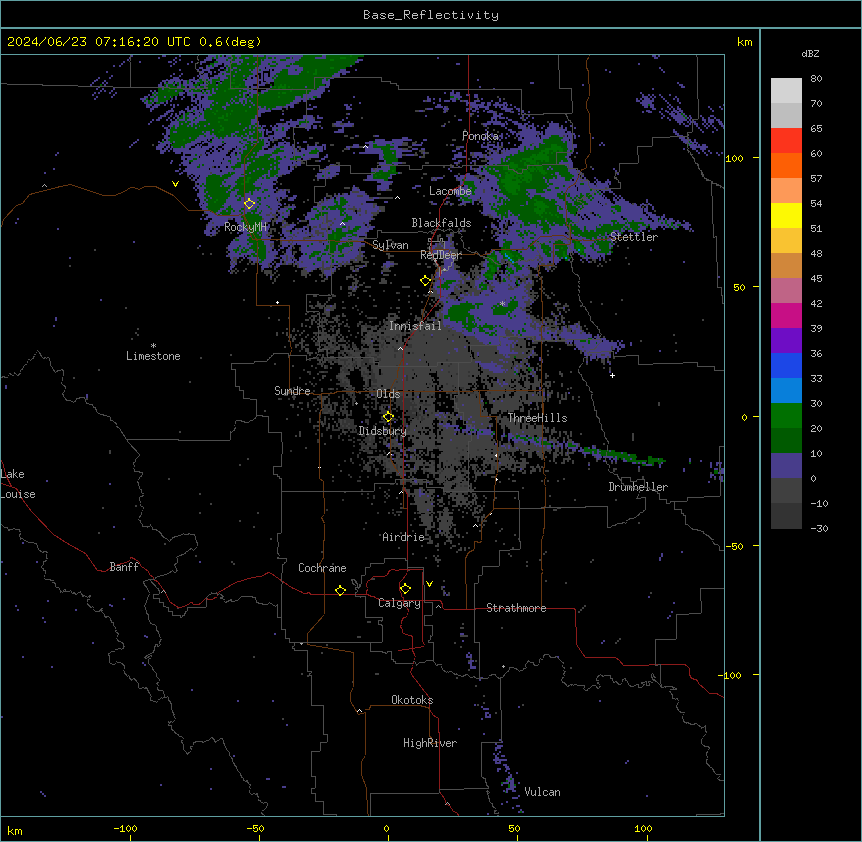This screenshot has width=862, height=842.
Task: Click the Base_Reflectivity title text
Action: (x=431, y=15)
